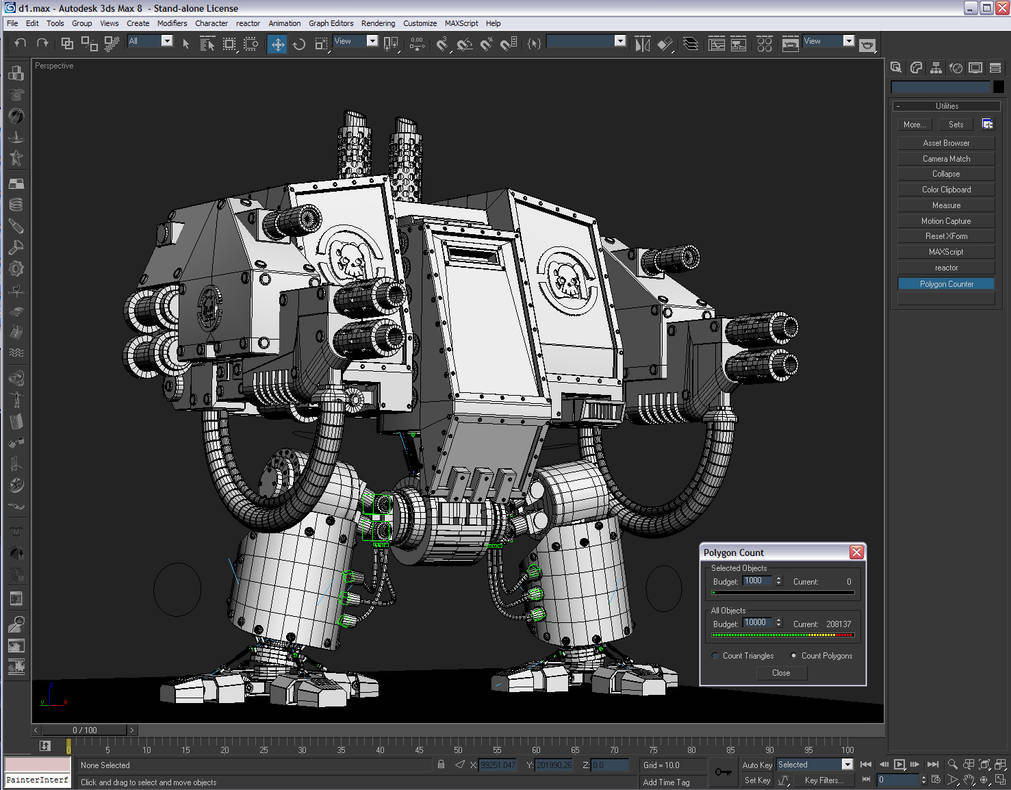Click the Selected Objects Budget field
The width and height of the screenshot is (1011, 790).
[757, 581]
